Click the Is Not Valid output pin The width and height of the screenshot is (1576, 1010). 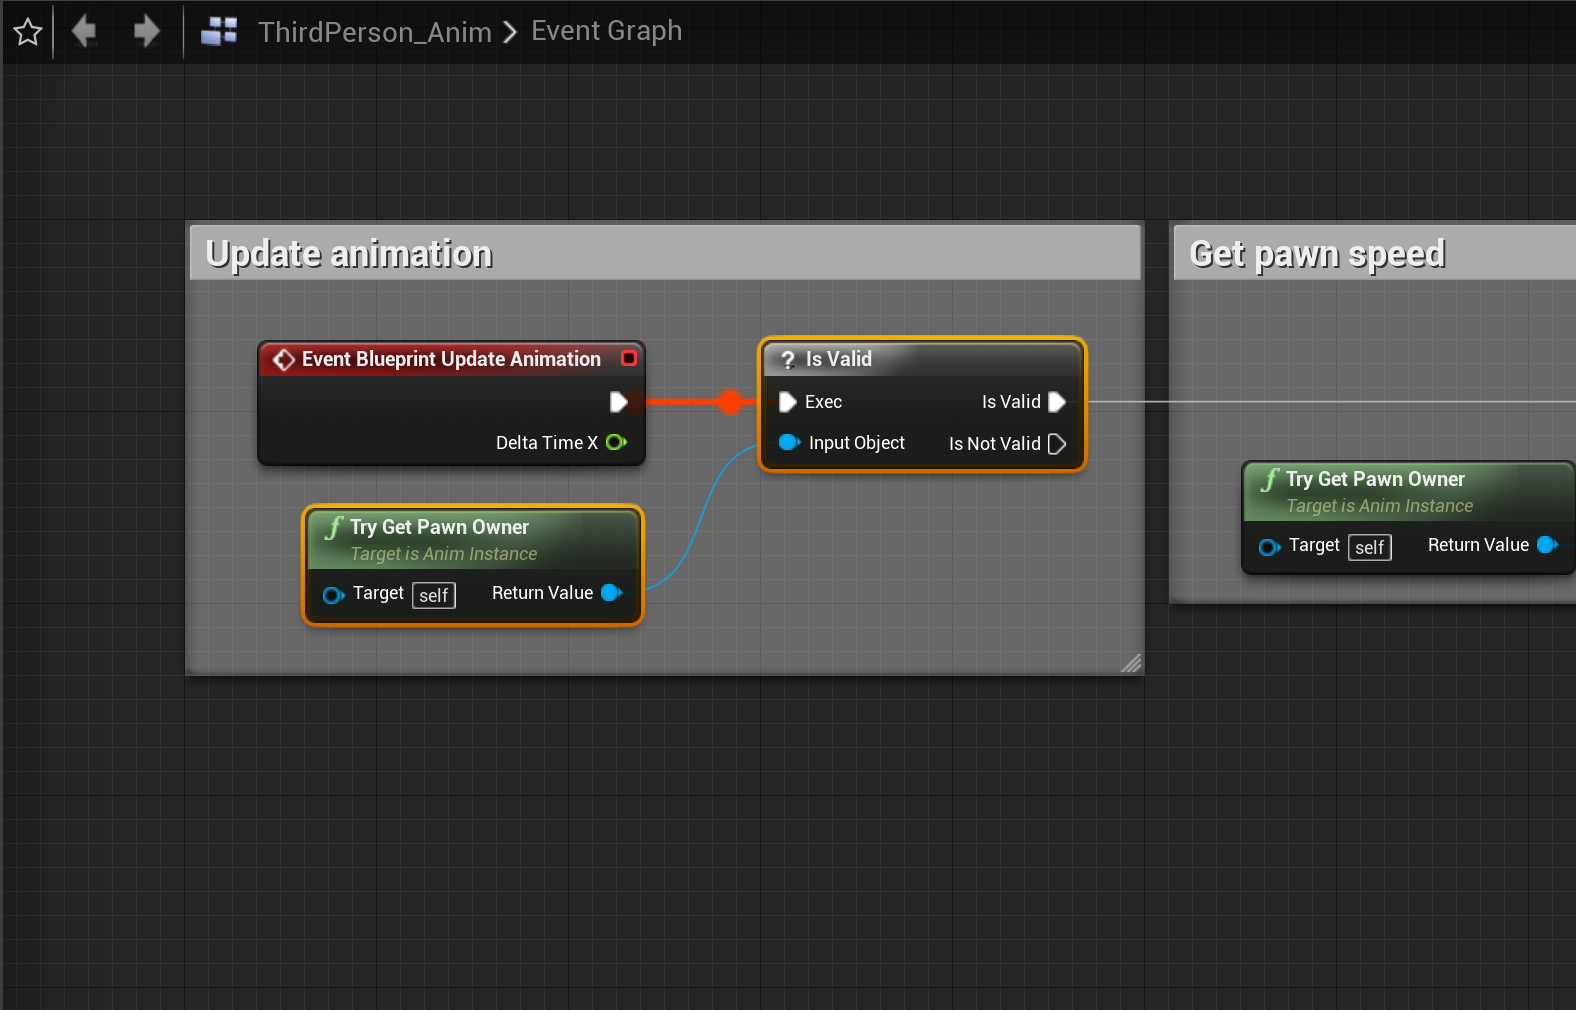pos(1057,444)
